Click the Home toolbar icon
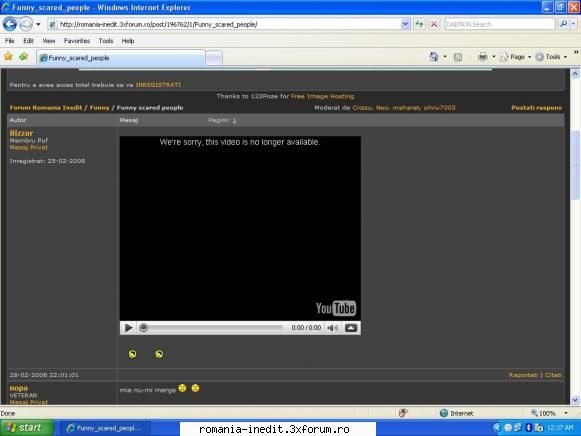Image resolution: width=581 pixels, height=436 pixels. (434, 57)
